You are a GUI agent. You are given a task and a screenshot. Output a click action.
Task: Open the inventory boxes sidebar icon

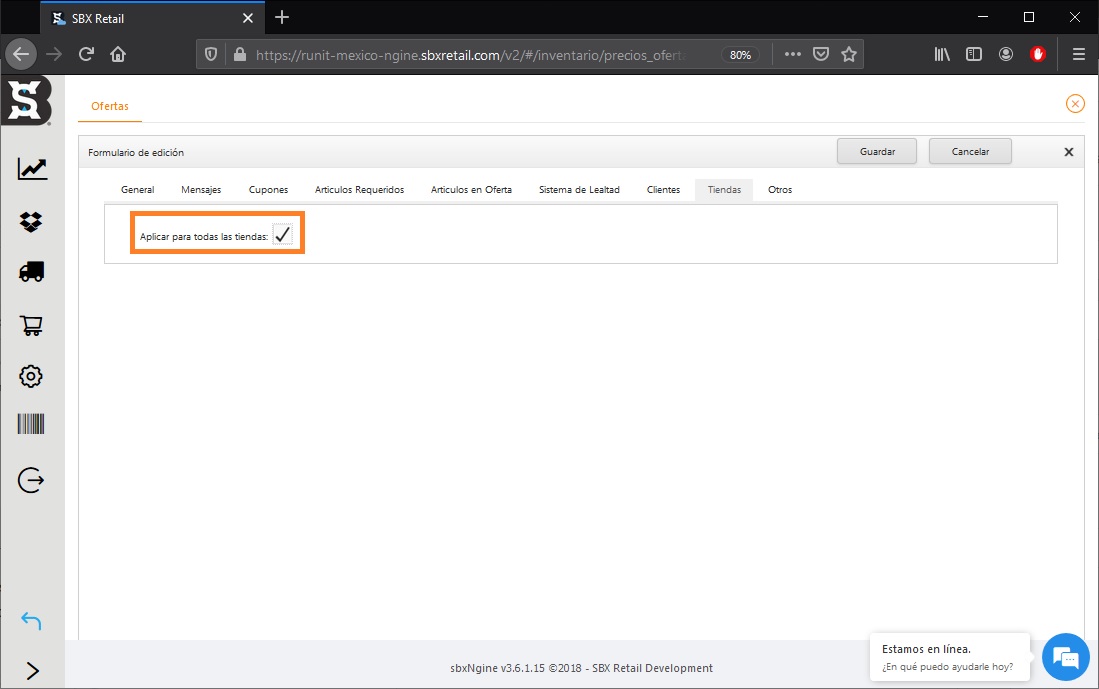(x=31, y=221)
